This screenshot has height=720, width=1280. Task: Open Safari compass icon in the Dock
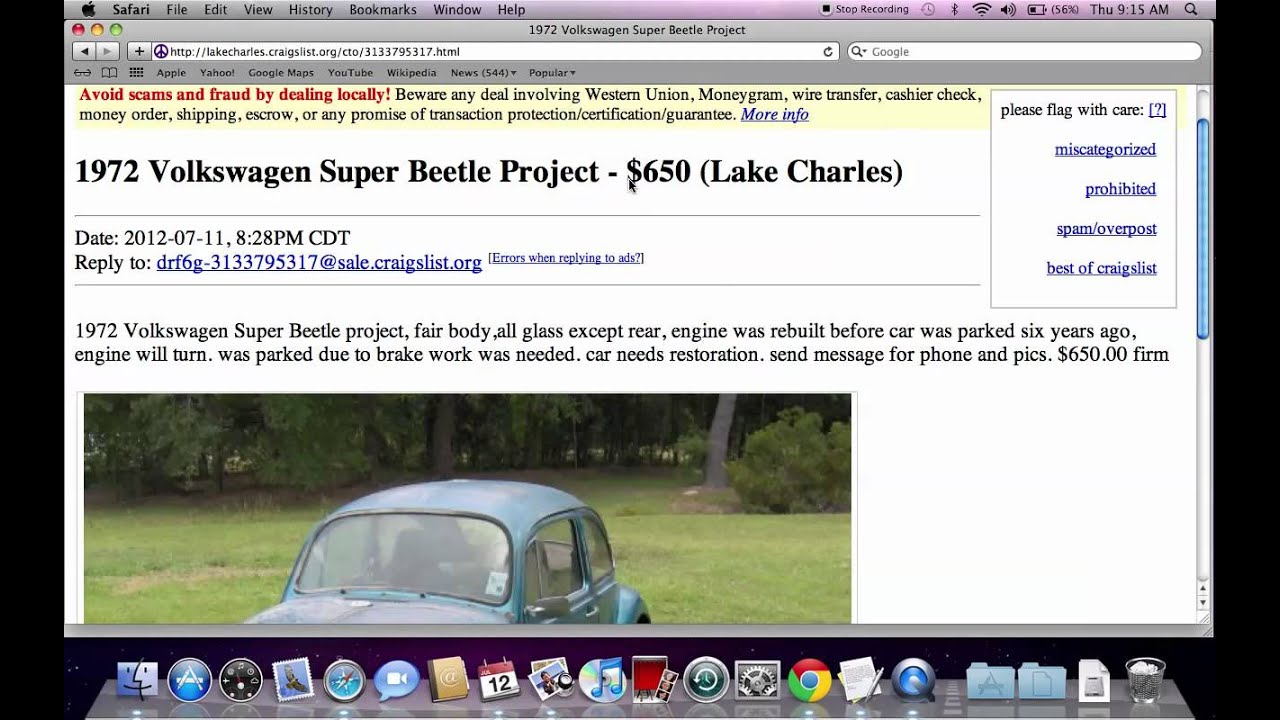[344, 681]
